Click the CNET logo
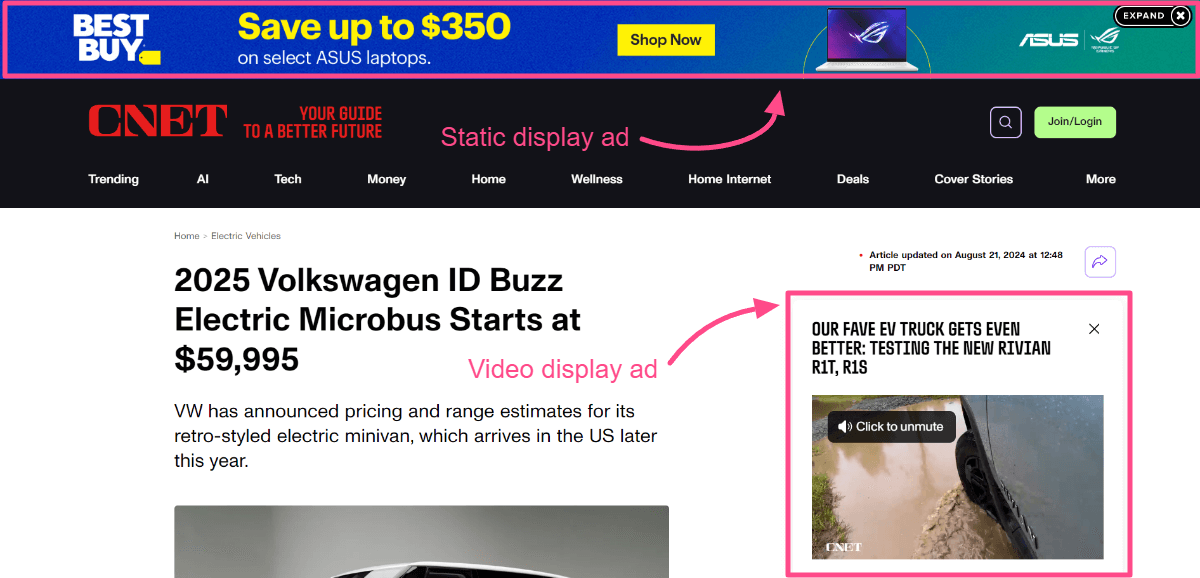 coord(158,122)
